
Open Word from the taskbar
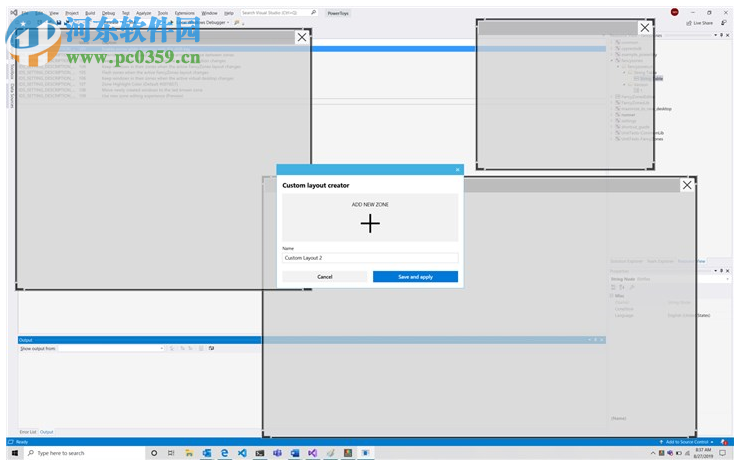pos(295,453)
